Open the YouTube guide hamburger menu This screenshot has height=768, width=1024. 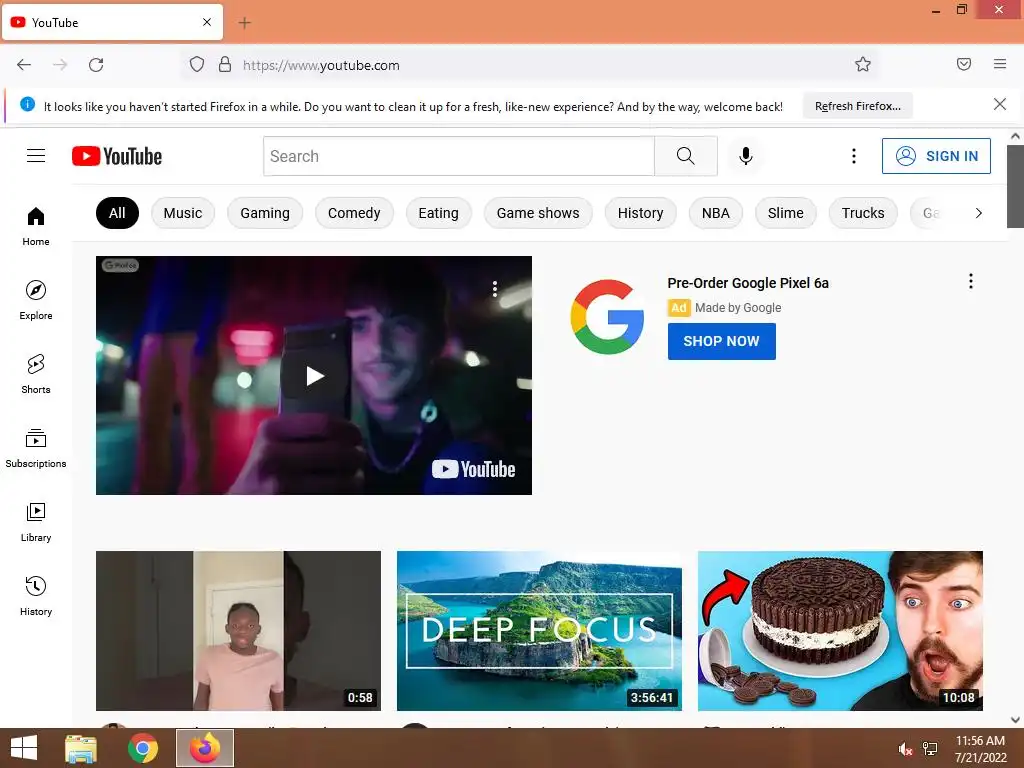pyautogui.click(x=36, y=155)
